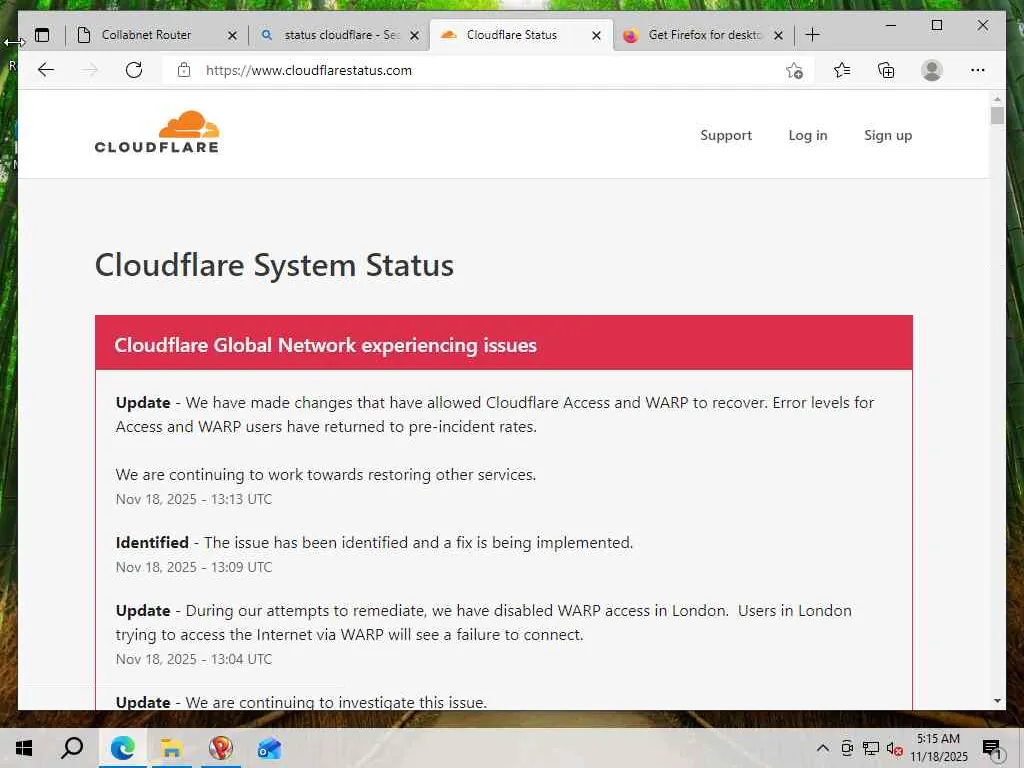Click the scrollbar down arrow
1024x768 pixels.
(x=997, y=701)
